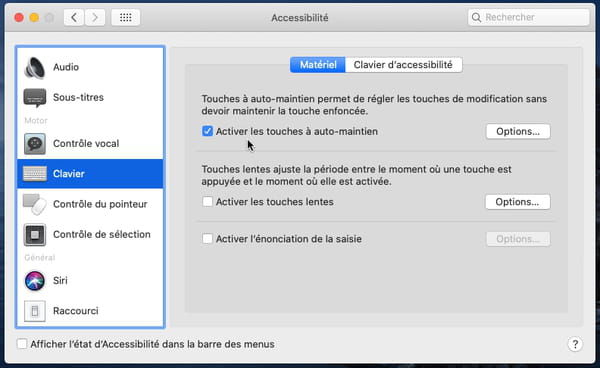This screenshot has height=368, width=600.
Task: Open the Contrôle du pointeur icon
Action: point(35,204)
